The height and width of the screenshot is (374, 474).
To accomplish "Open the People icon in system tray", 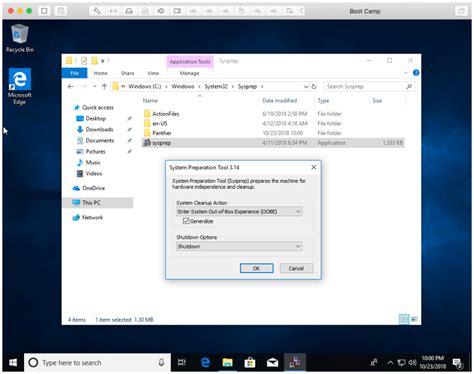I will [x=374, y=362].
